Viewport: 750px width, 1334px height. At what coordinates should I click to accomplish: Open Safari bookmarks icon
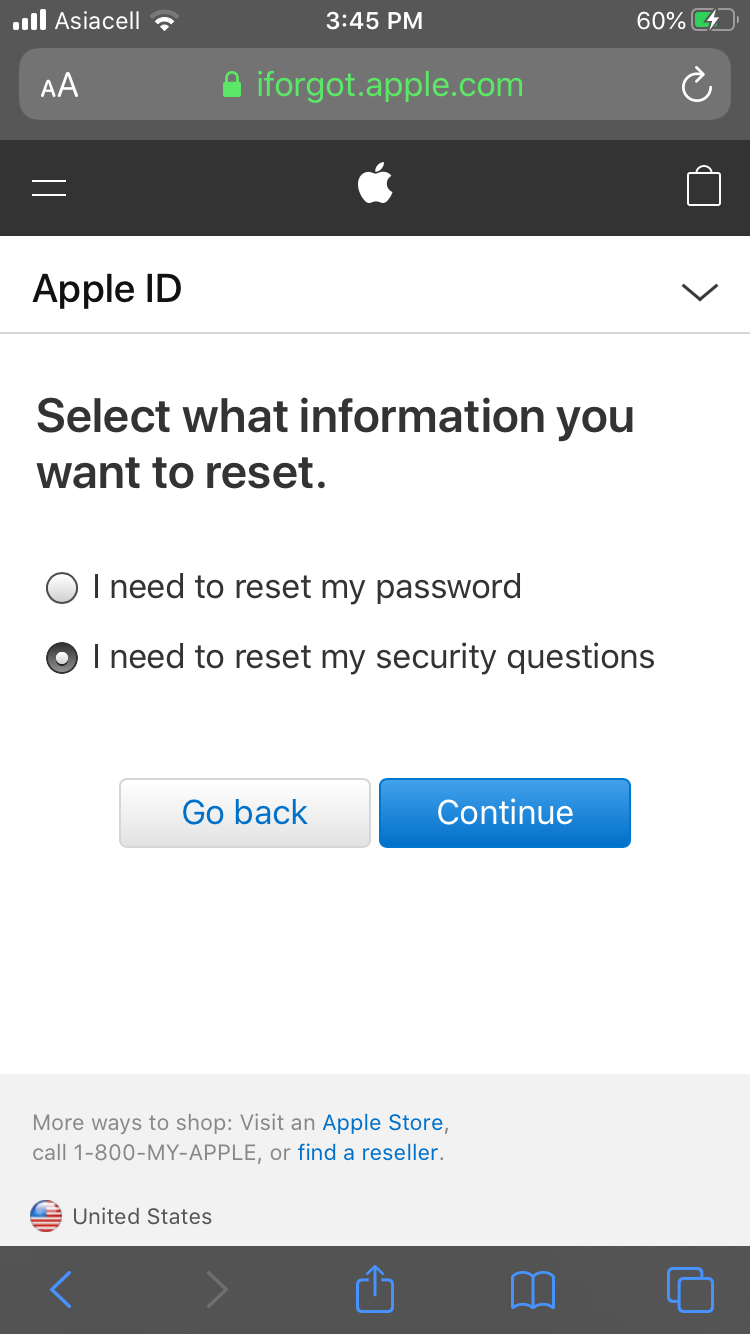point(532,1289)
